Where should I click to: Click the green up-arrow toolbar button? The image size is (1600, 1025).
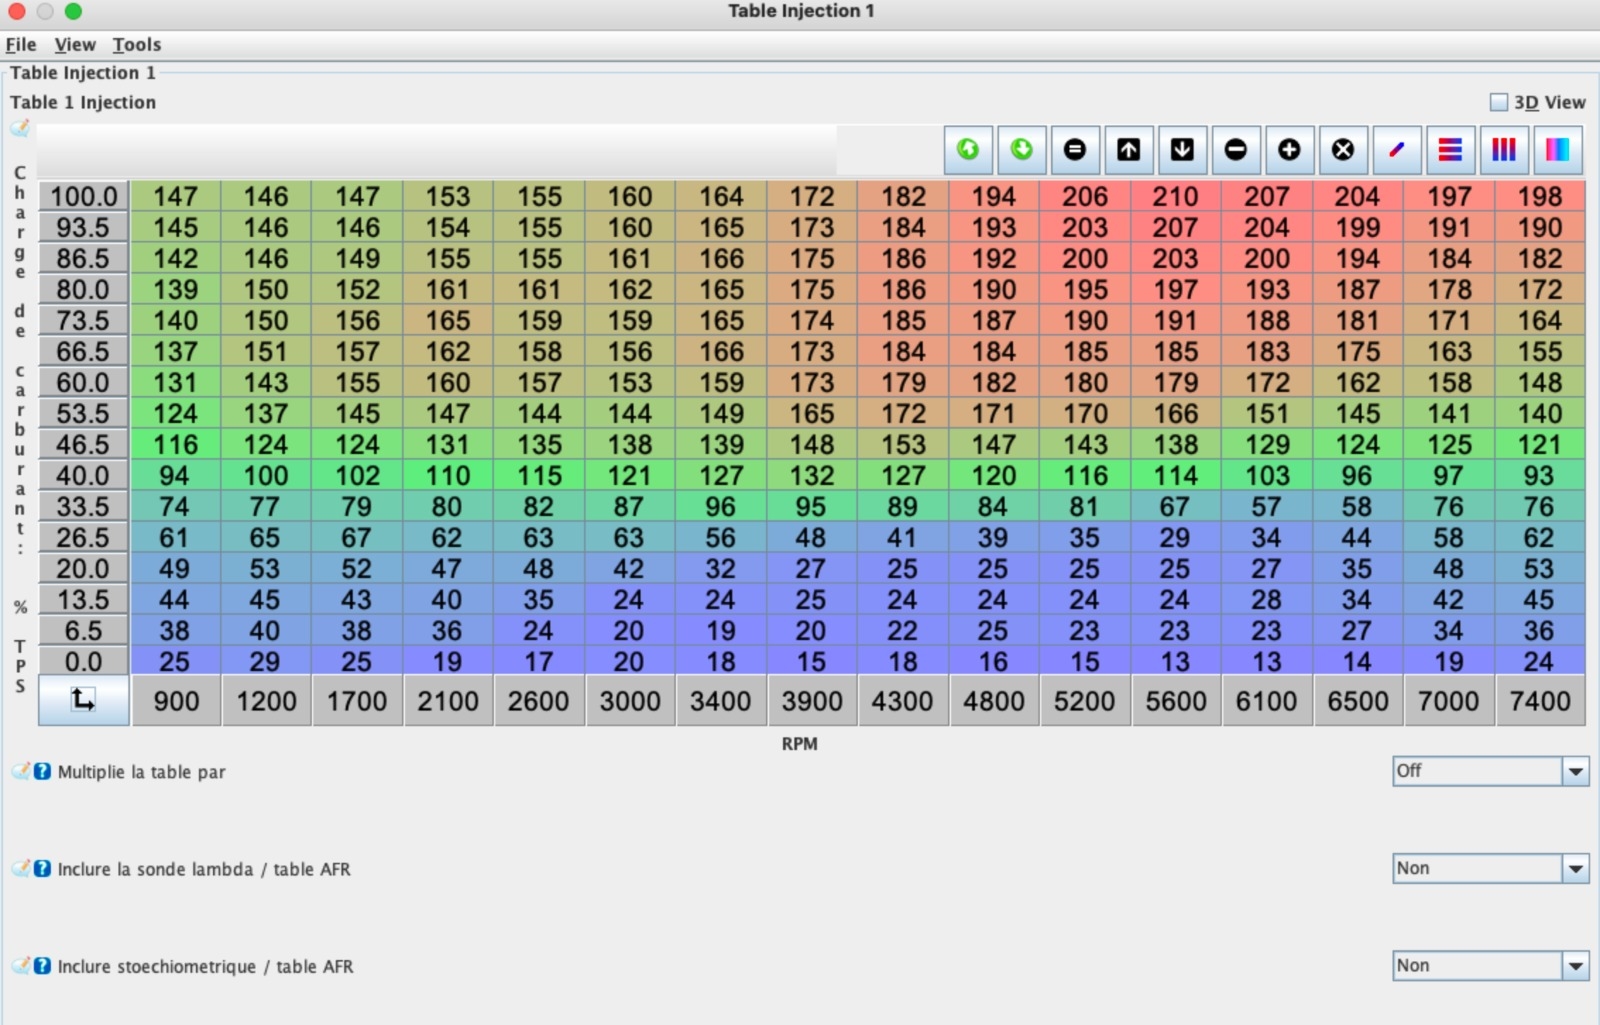tap(968, 150)
